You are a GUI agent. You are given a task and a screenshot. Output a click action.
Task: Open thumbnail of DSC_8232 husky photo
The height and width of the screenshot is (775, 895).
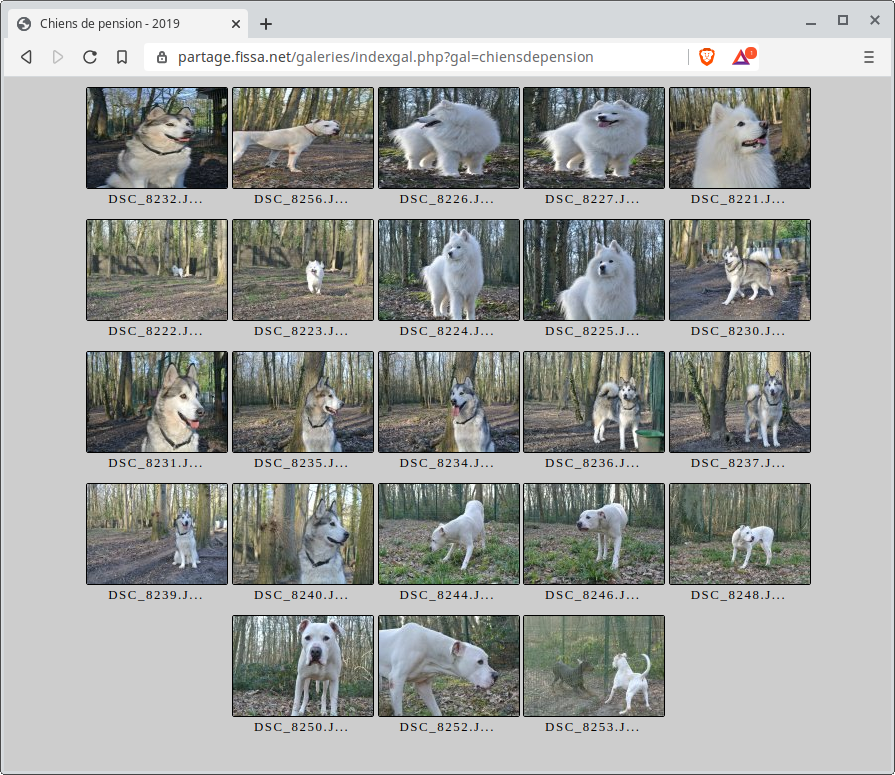pos(157,138)
